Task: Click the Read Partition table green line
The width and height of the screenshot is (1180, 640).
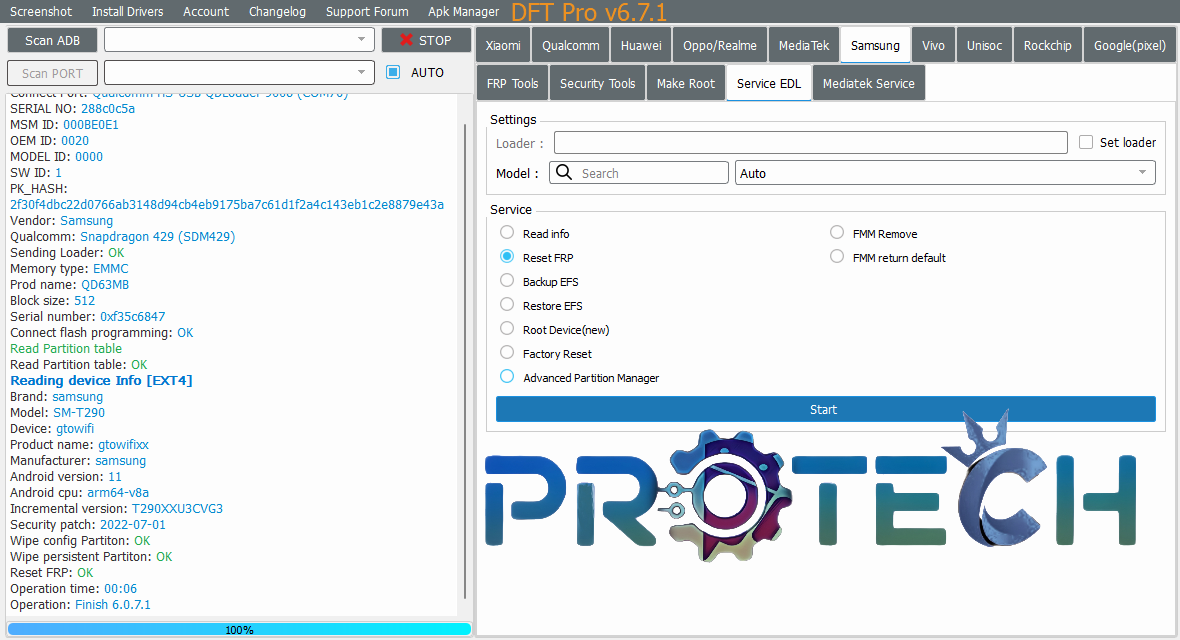Action: click(x=65, y=348)
